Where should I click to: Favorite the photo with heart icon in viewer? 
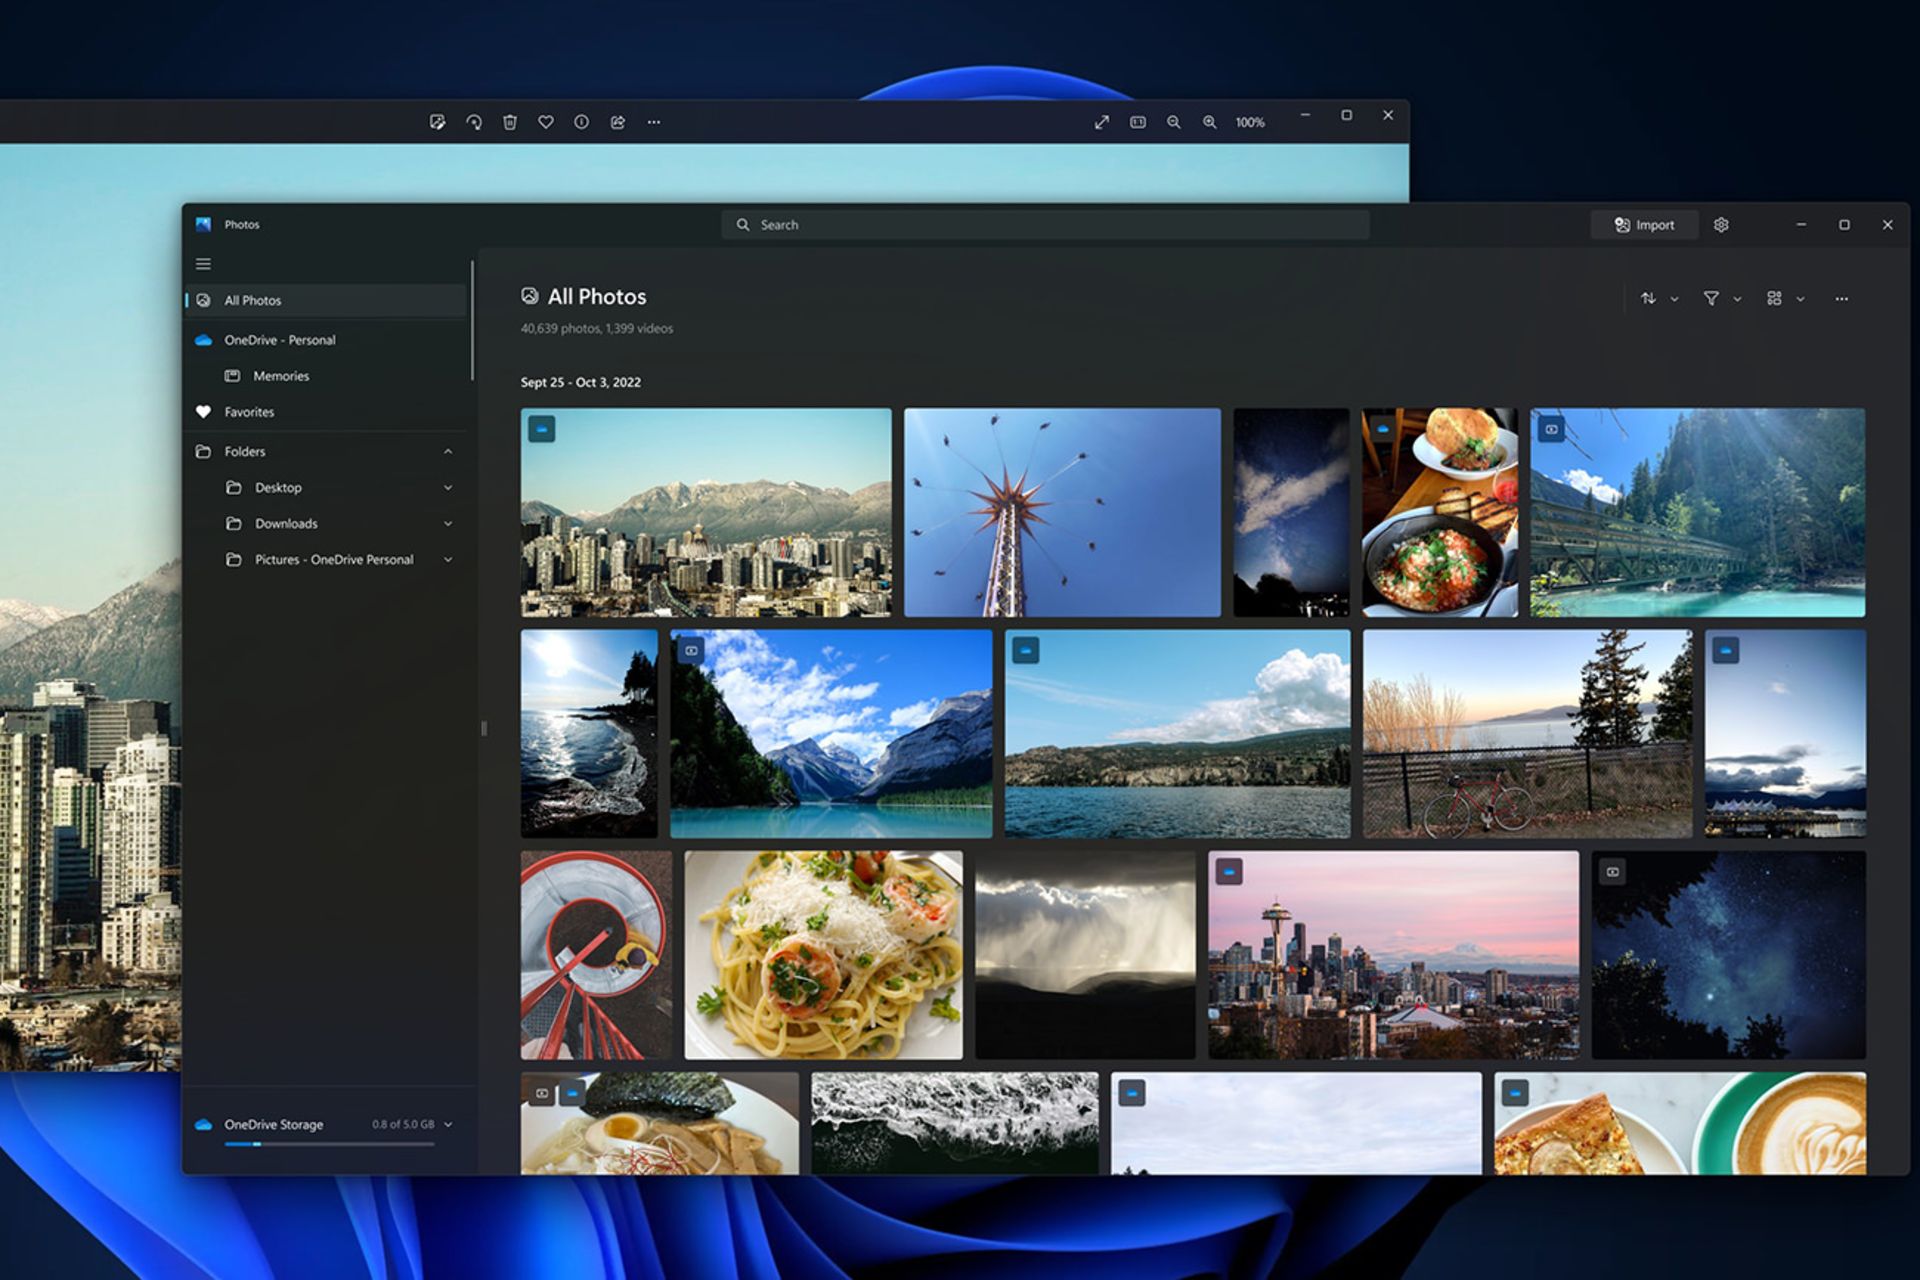coord(546,122)
